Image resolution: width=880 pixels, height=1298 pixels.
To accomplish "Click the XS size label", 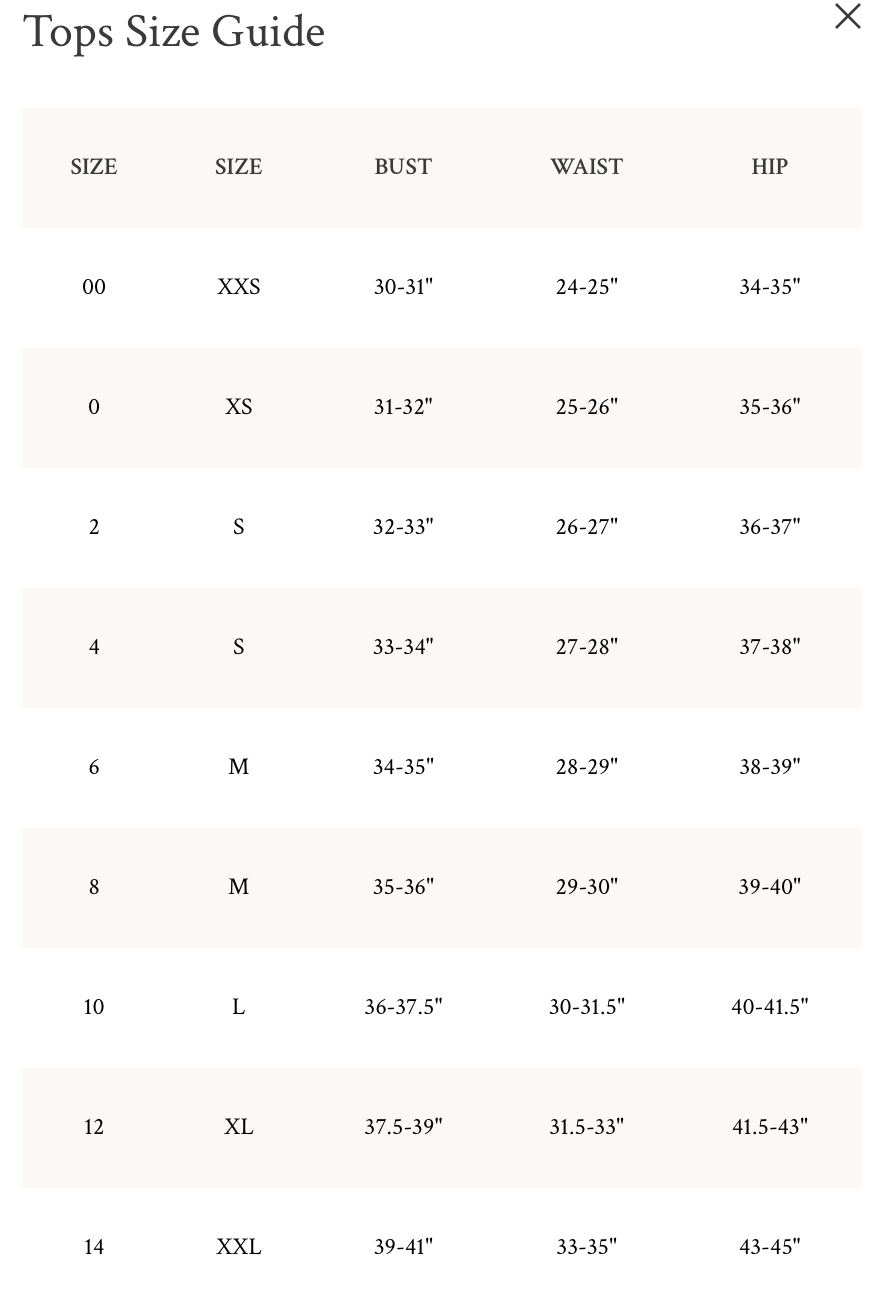I will [x=239, y=407].
